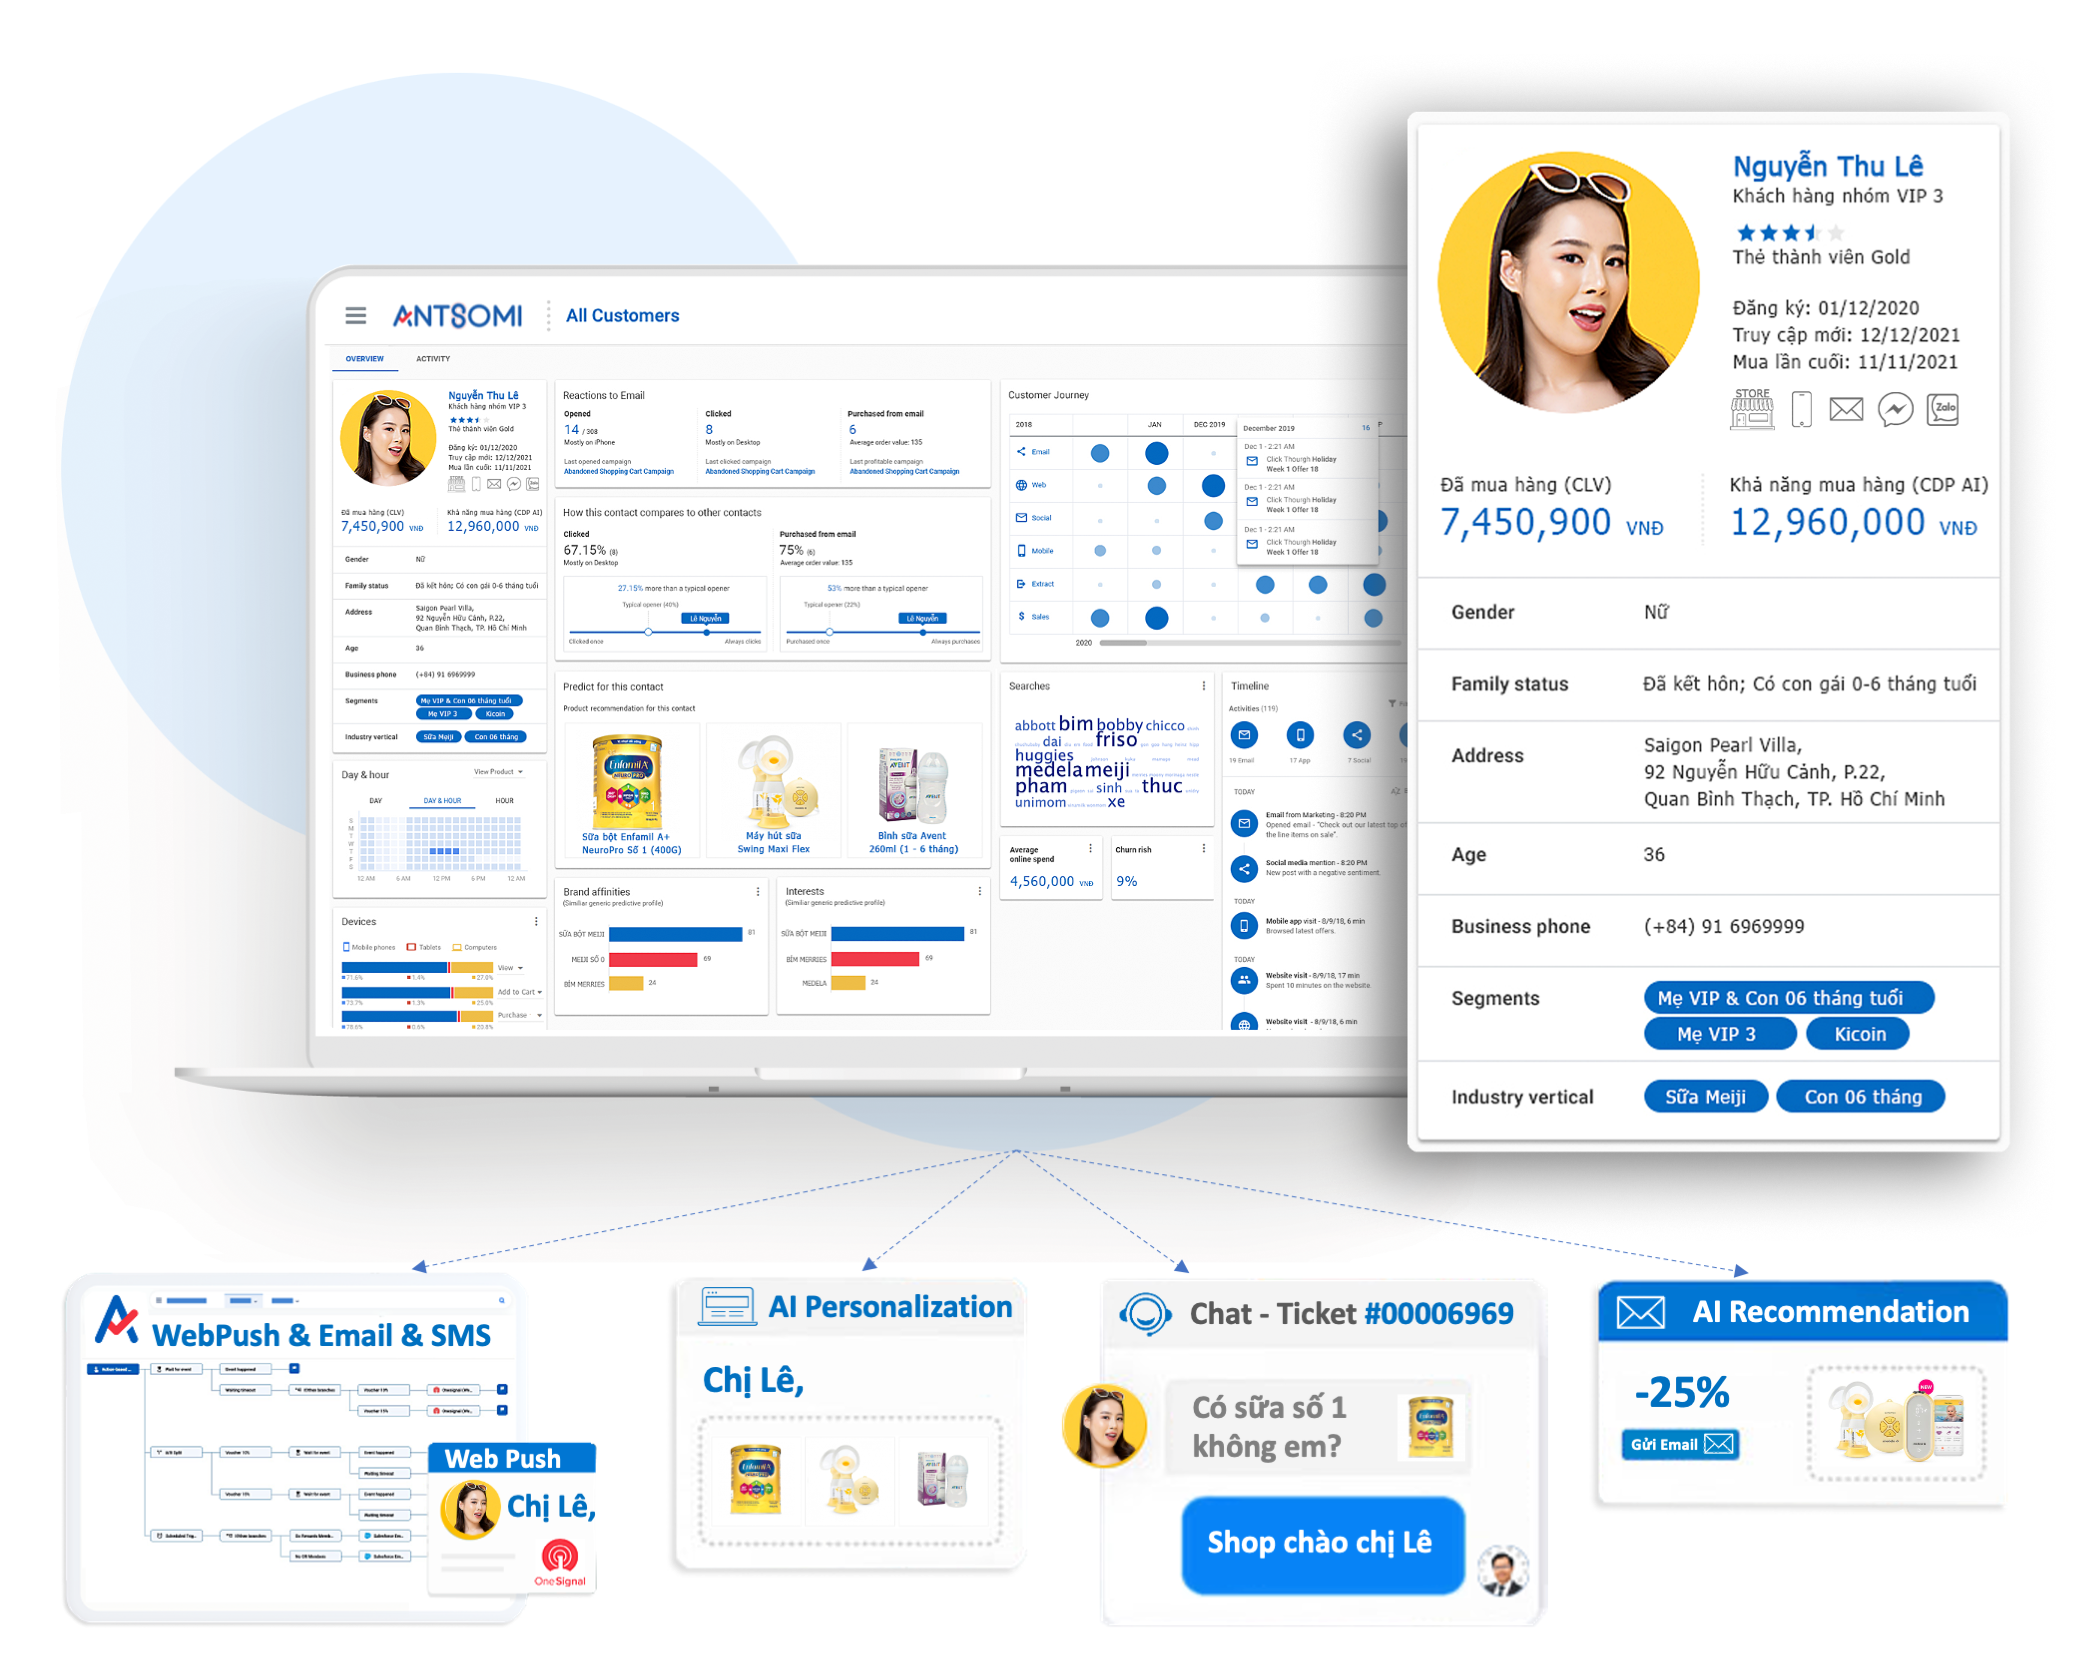Toggle Mobile phones legend in Devices chart
The width and height of the screenshot is (2085, 1667).
[369, 947]
